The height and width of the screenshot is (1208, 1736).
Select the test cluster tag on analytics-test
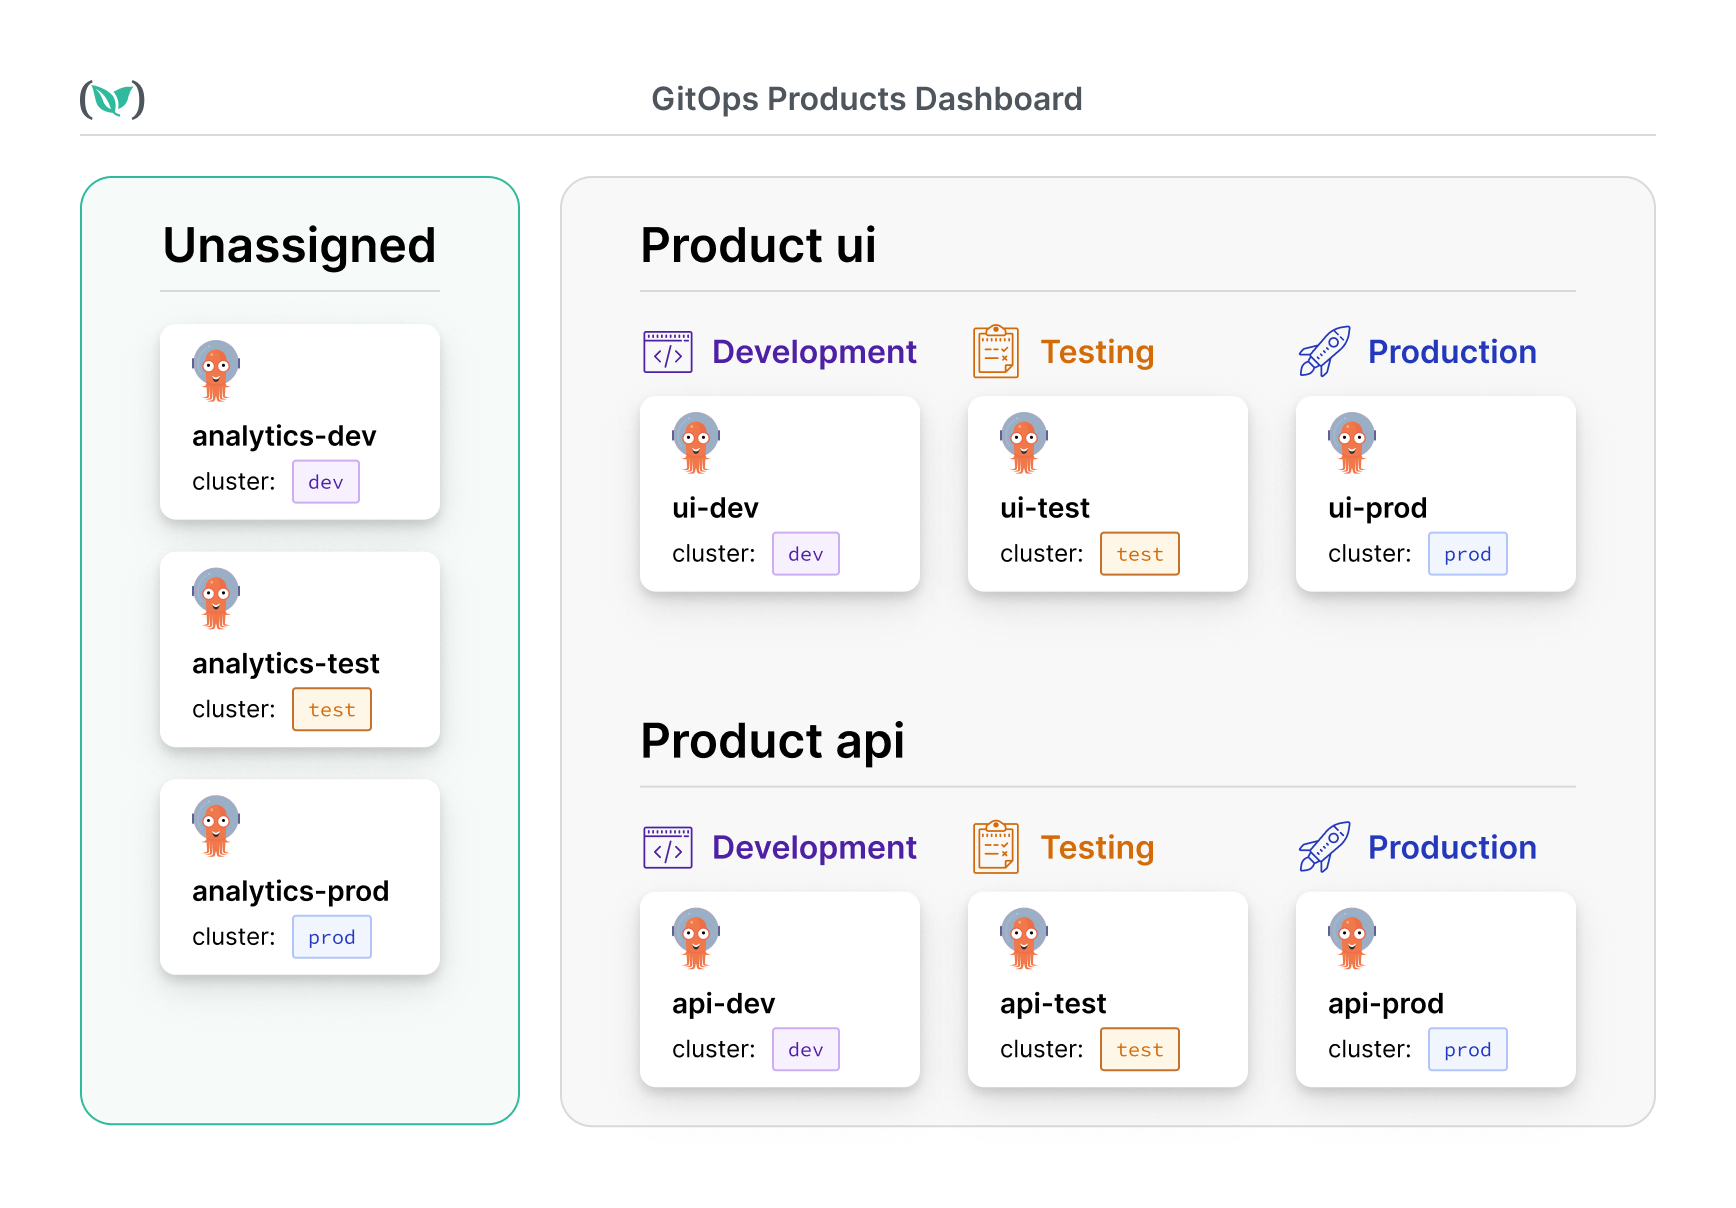[331, 710]
